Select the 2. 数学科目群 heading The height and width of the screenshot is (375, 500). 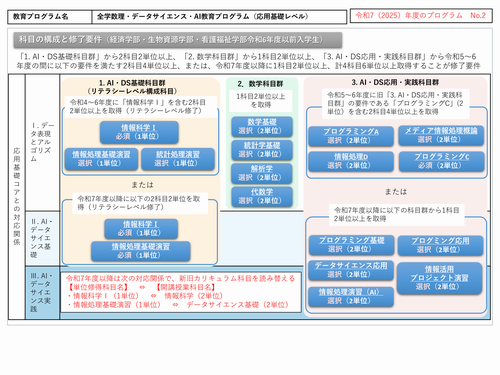tap(260, 84)
